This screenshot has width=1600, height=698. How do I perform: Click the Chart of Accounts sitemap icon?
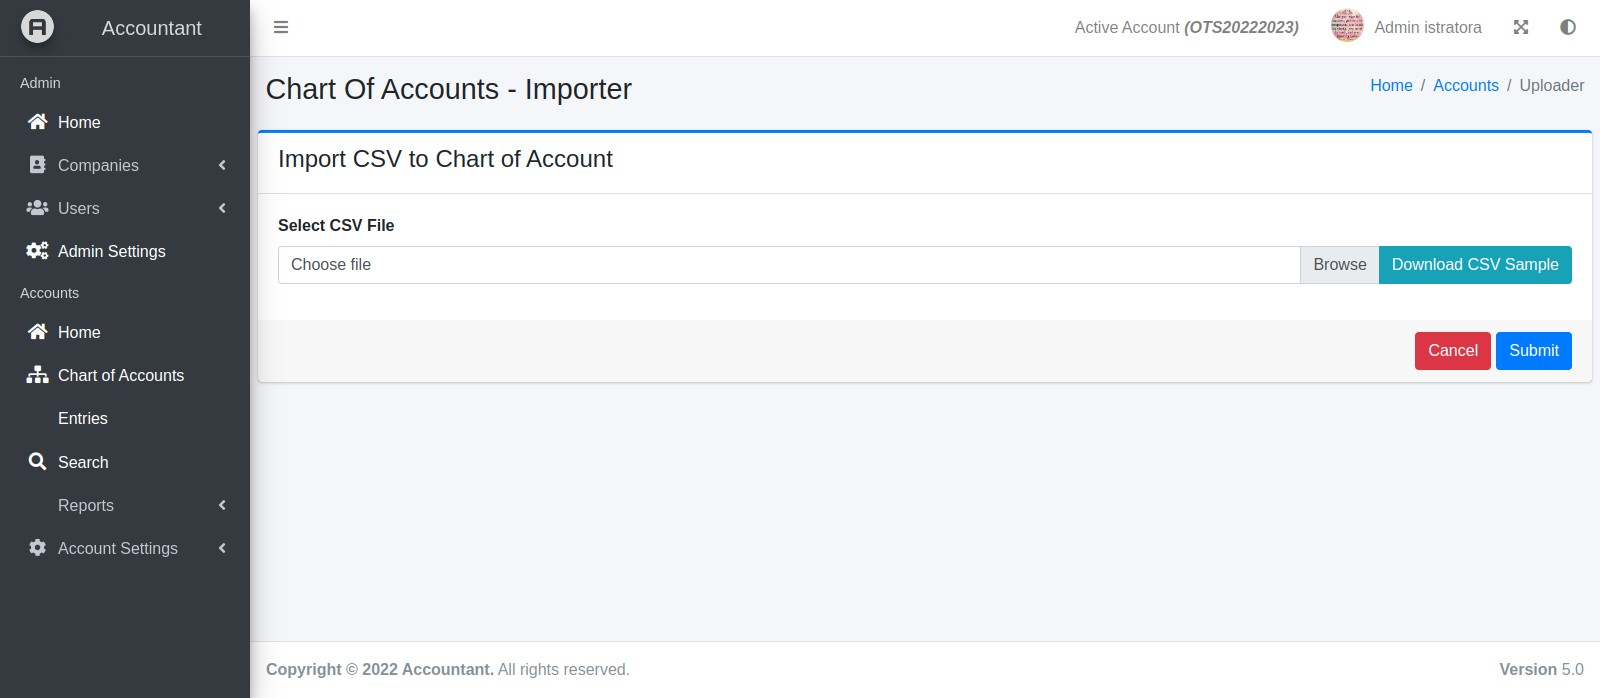(x=37, y=375)
